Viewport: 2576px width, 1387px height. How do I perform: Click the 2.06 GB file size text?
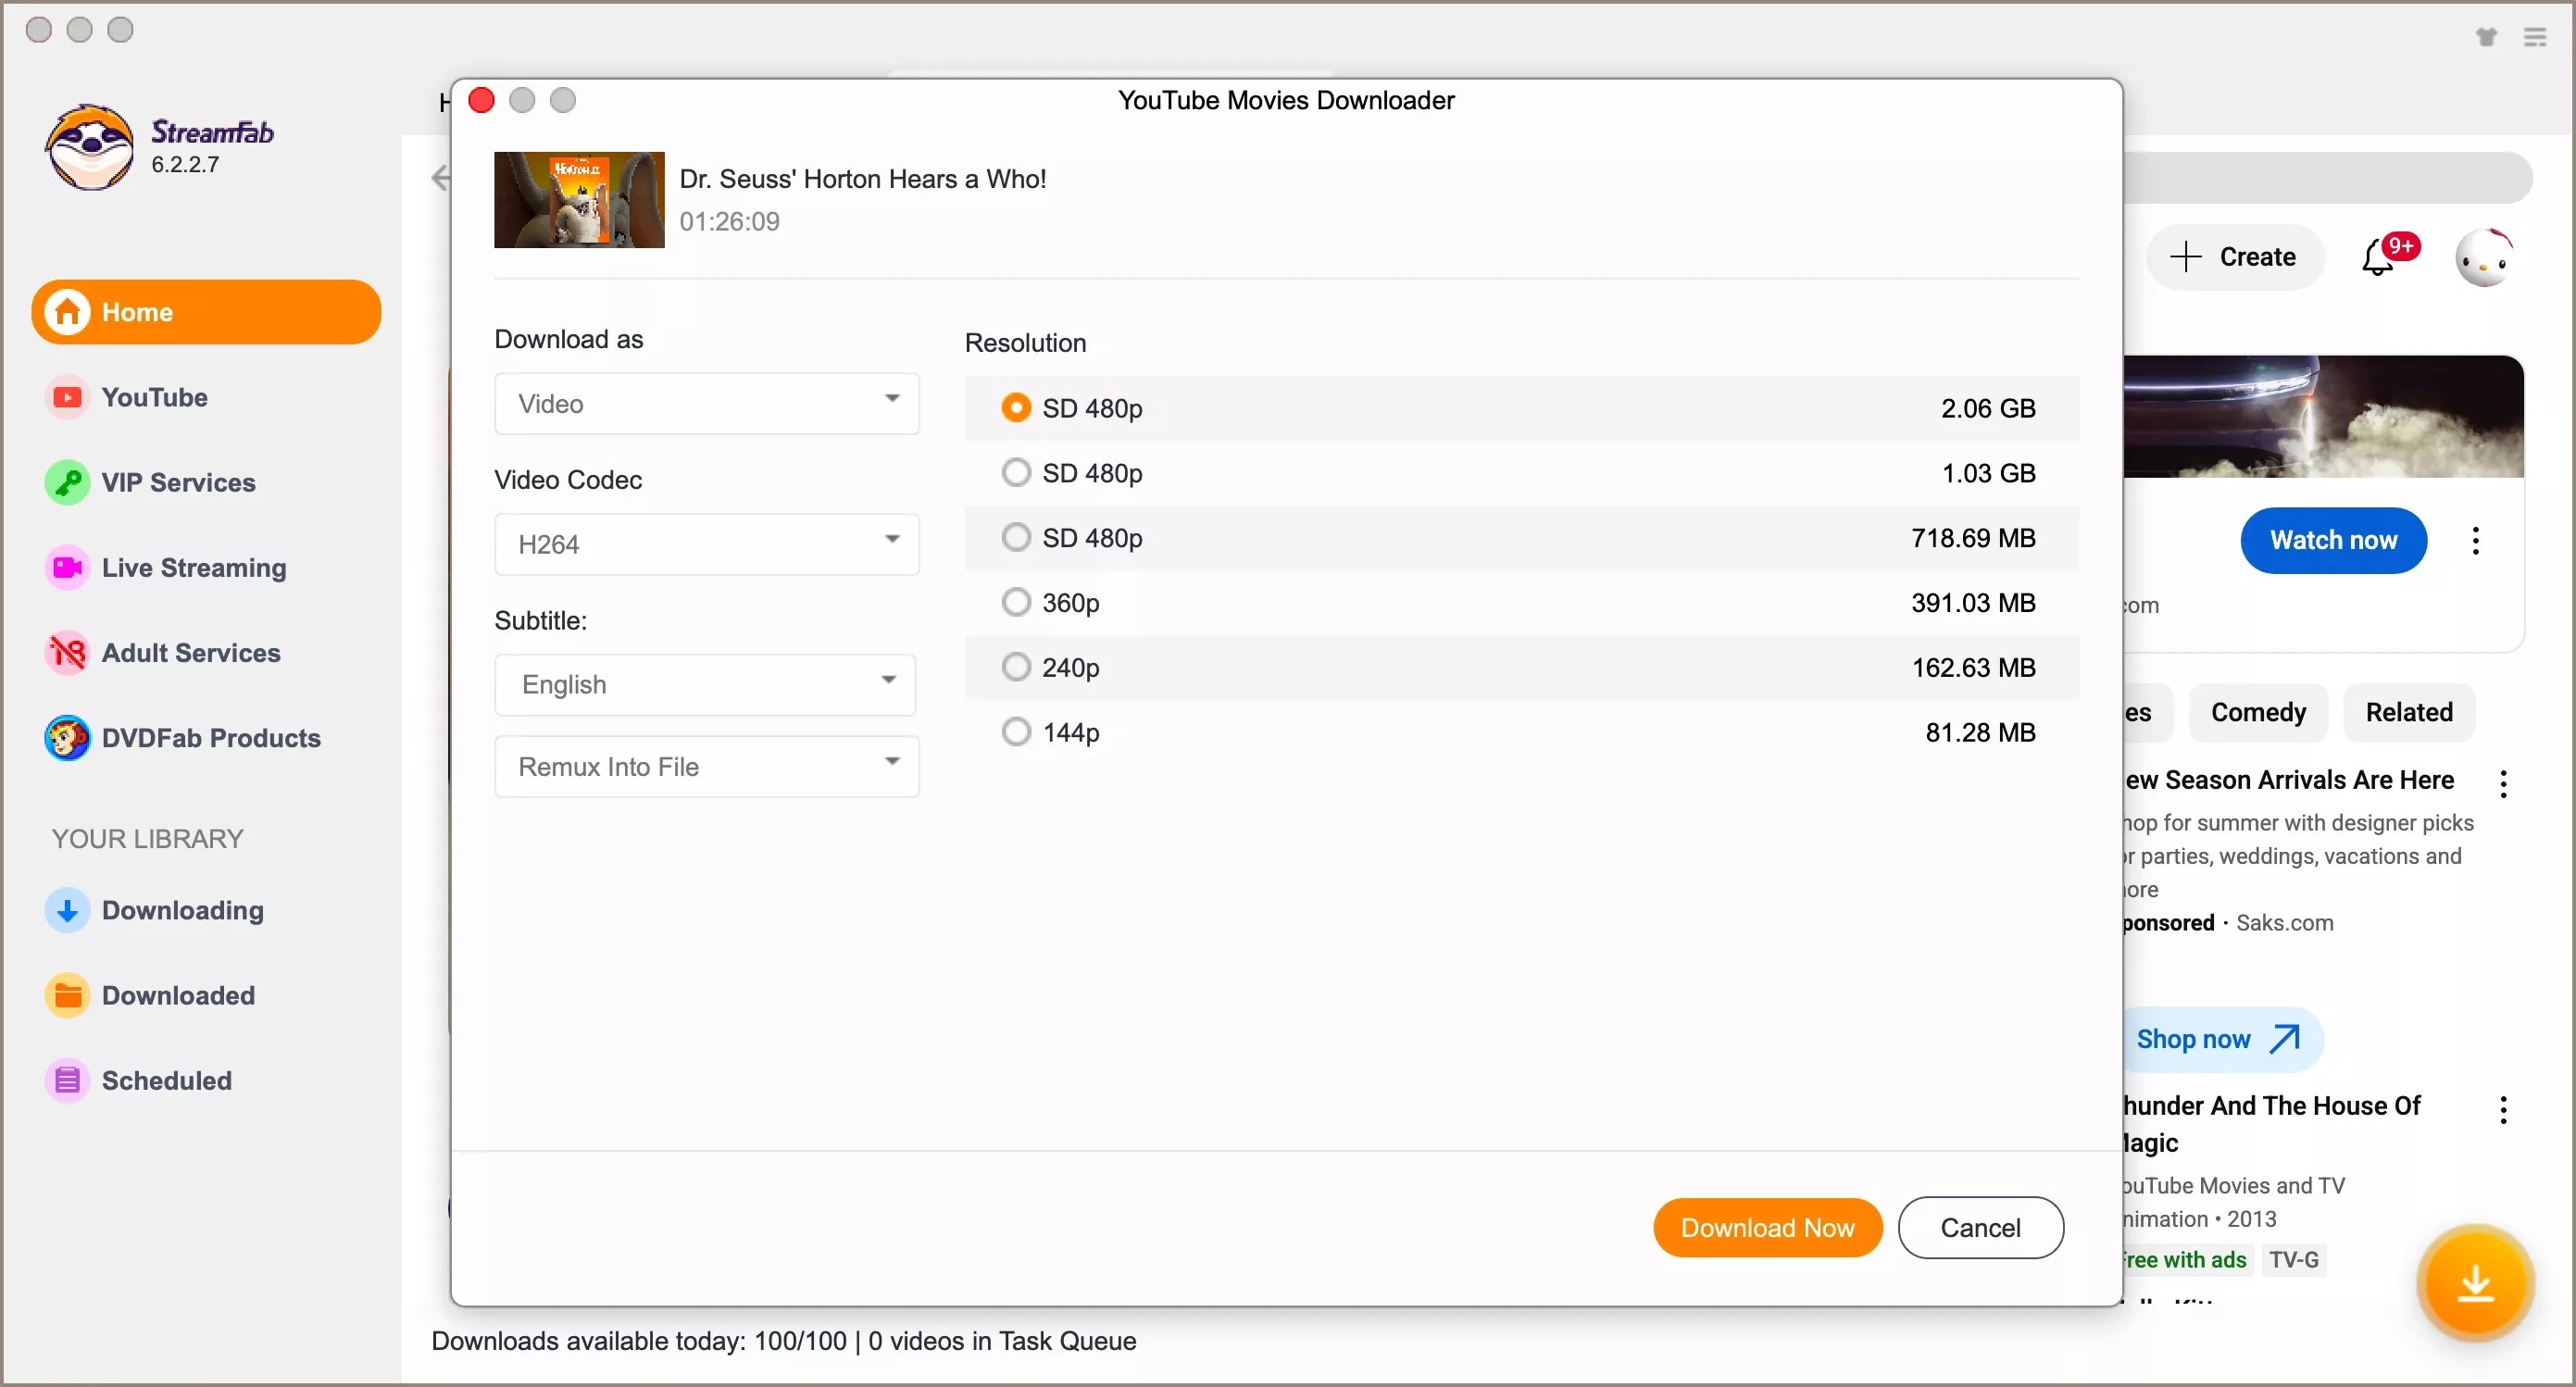click(x=1988, y=408)
